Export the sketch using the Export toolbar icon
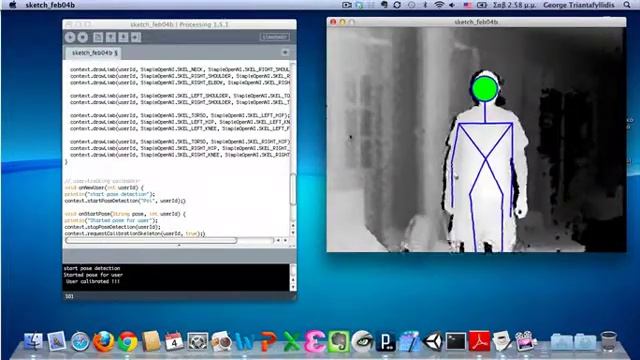 click(x=136, y=37)
